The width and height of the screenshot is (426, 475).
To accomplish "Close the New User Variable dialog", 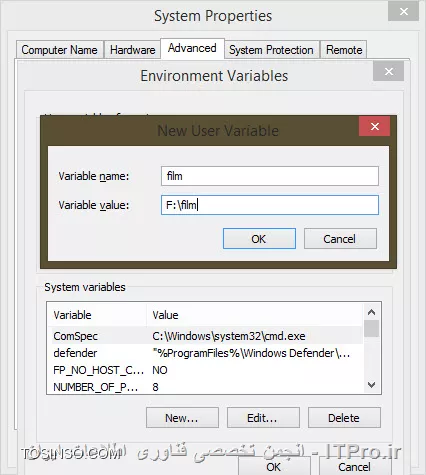I will pyautogui.click(x=374, y=126).
